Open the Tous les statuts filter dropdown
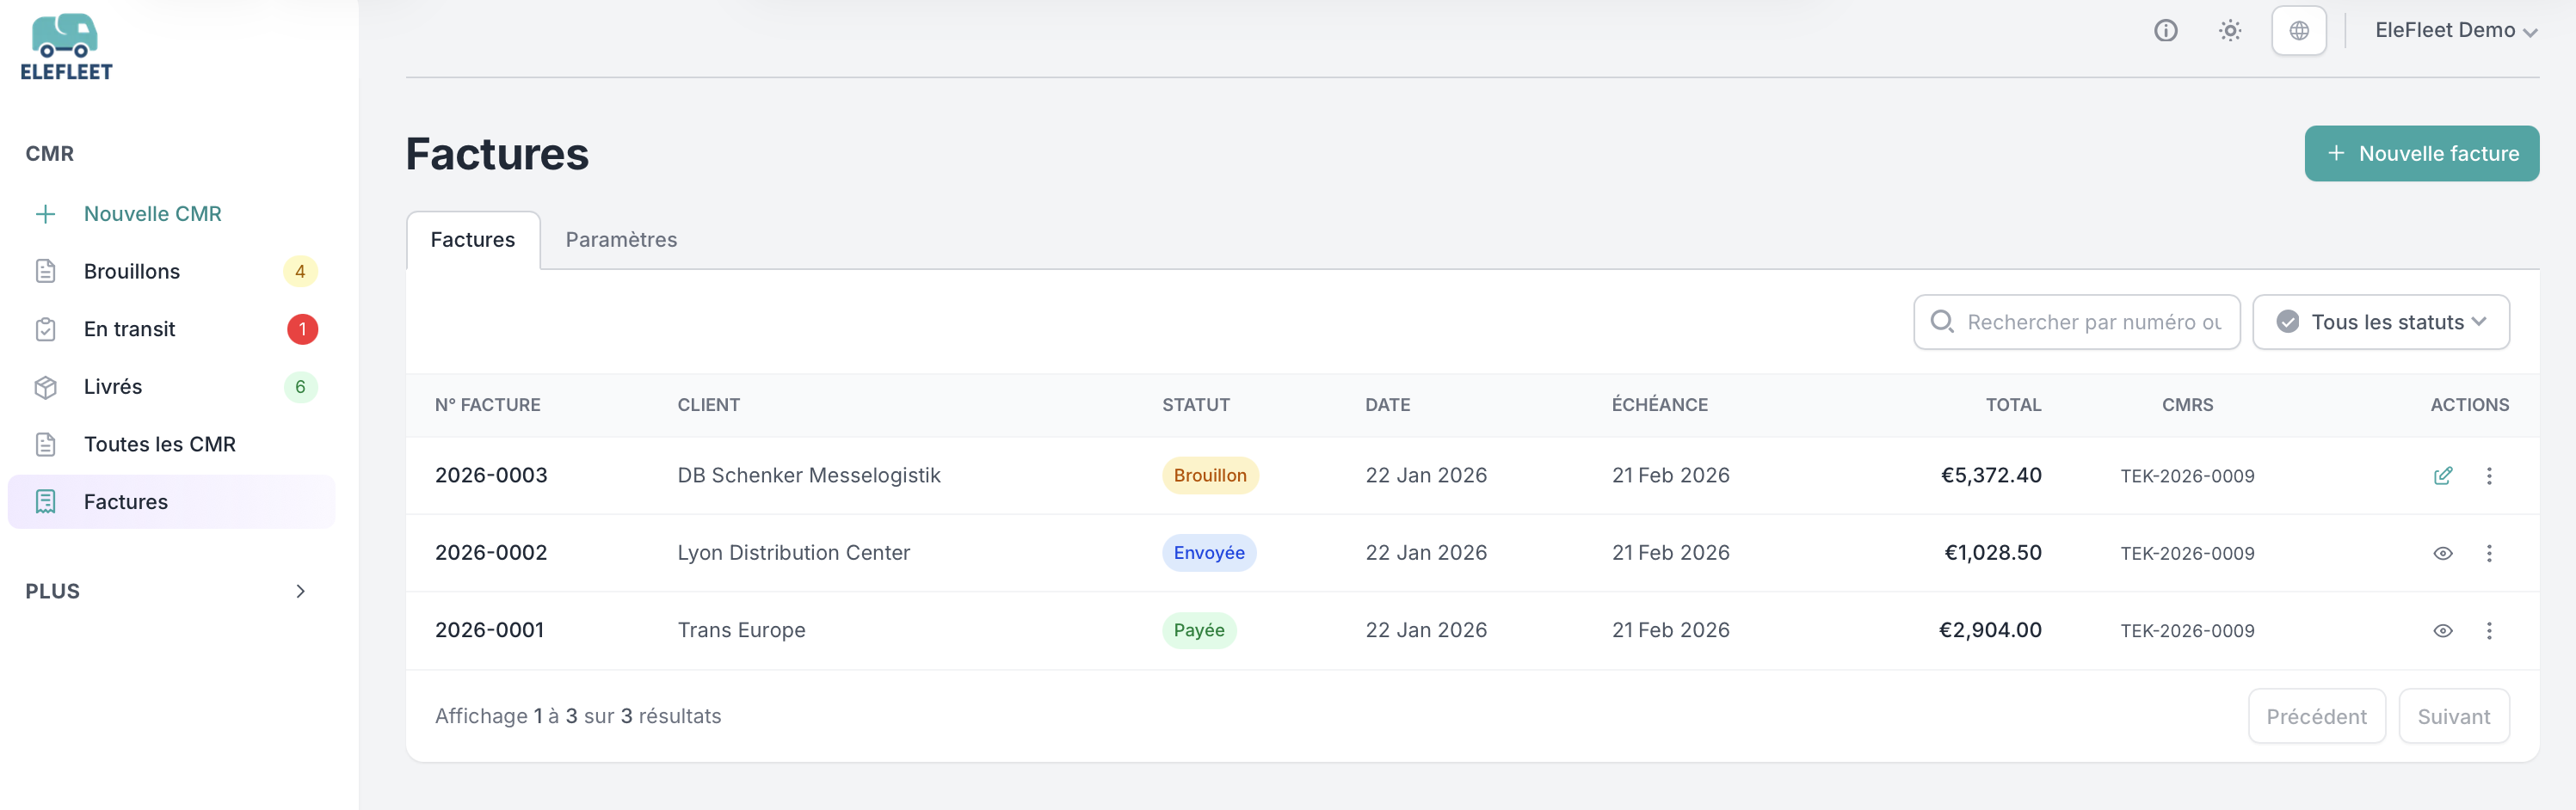The width and height of the screenshot is (2576, 810). point(2380,322)
